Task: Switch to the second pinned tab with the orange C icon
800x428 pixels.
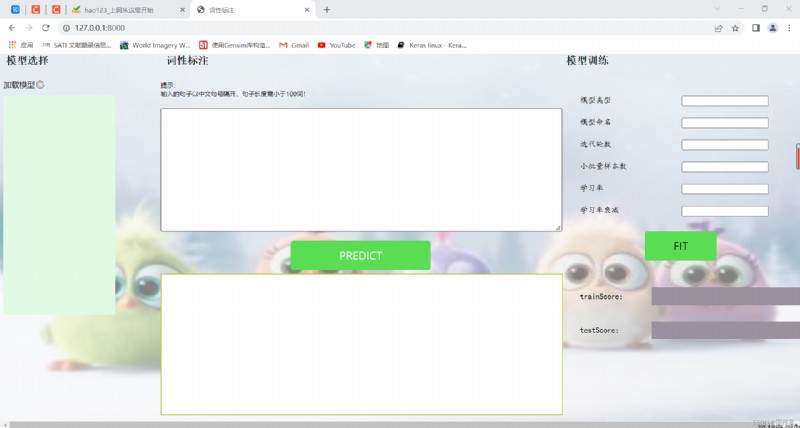Action: 36,10
